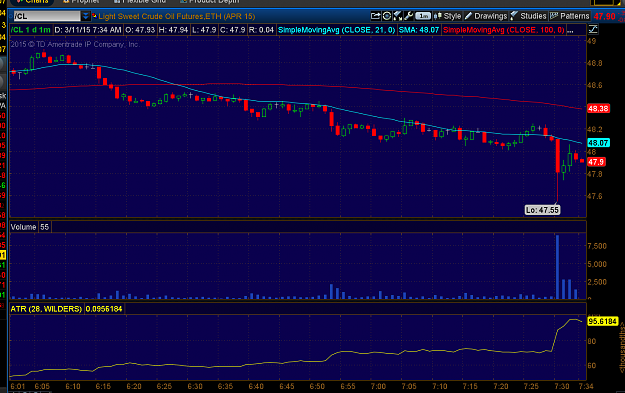This screenshot has width=625, height=393.
Task: Switch to the Charts tab
Action: point(32,2)
